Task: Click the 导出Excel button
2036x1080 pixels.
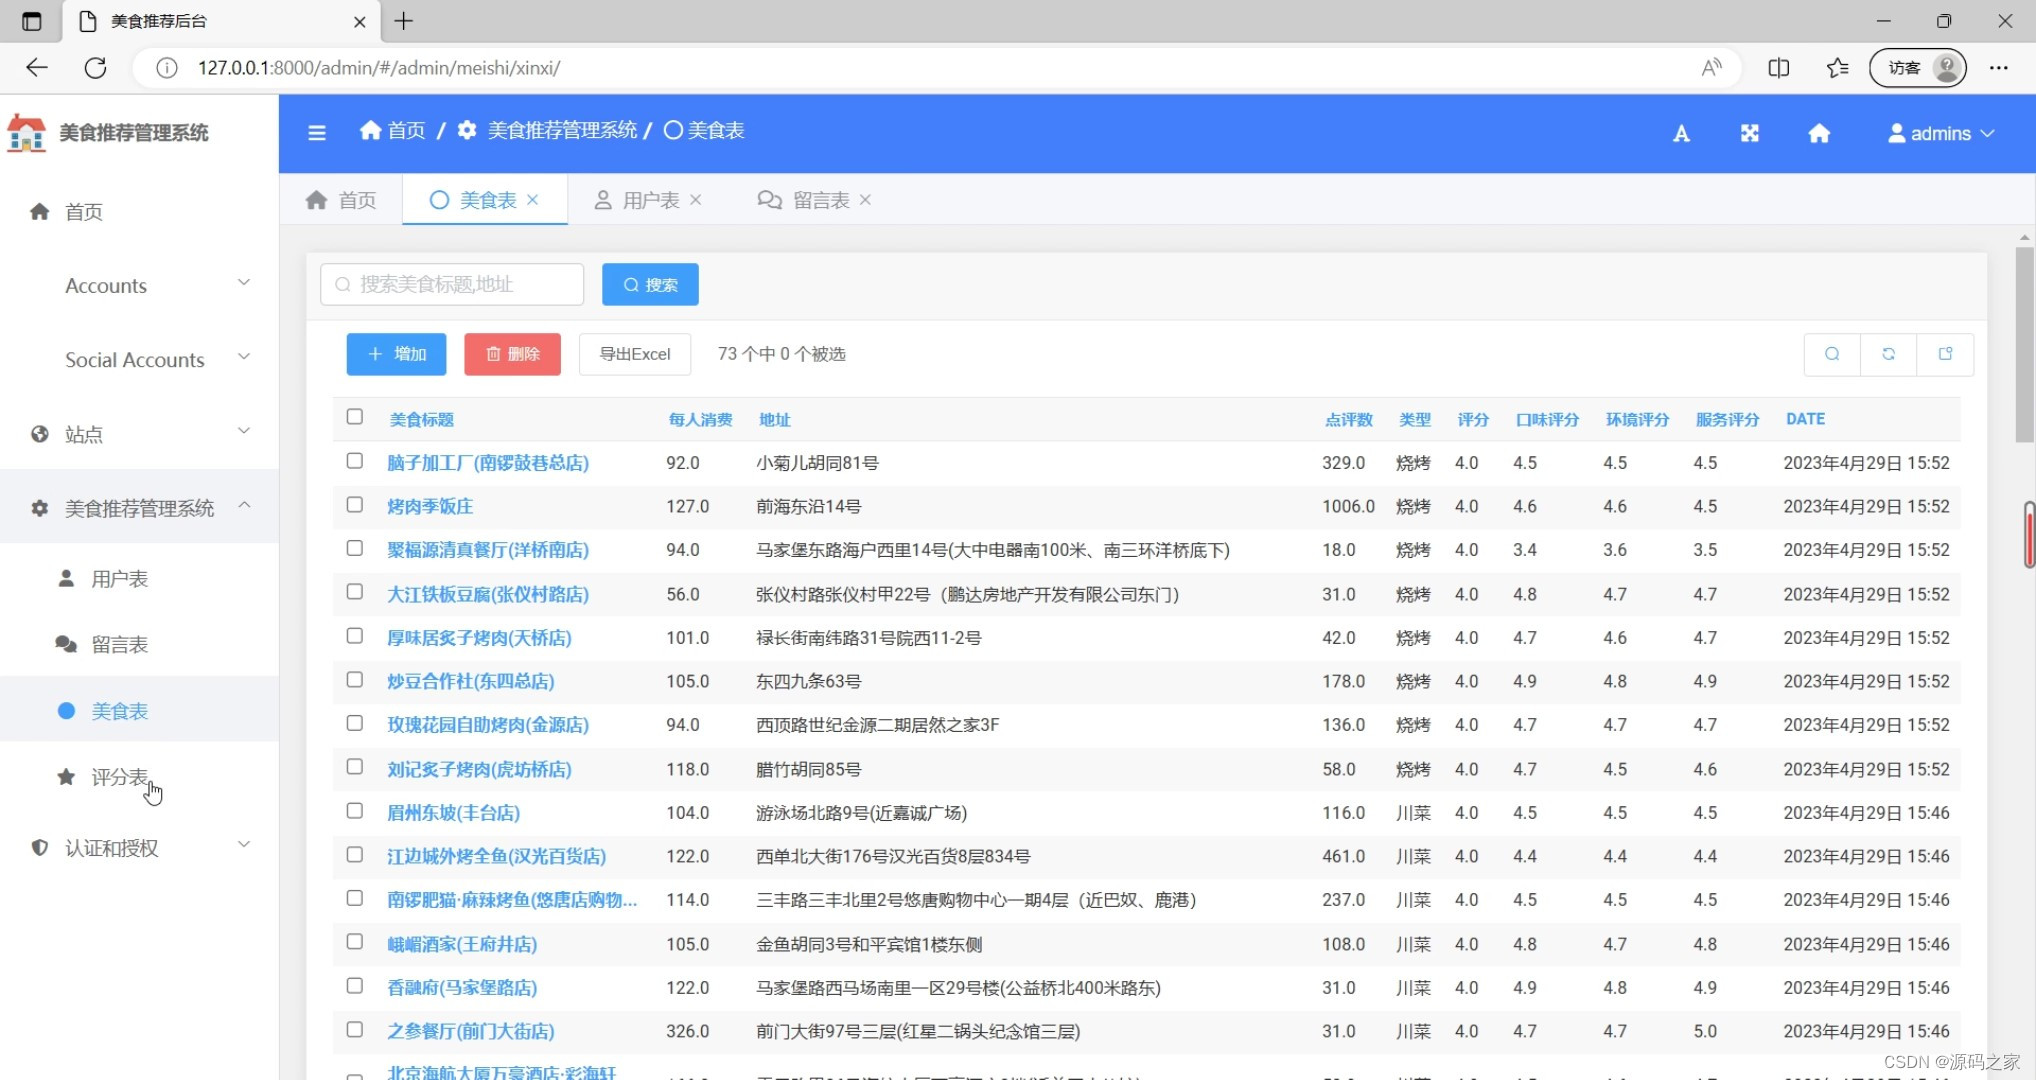Action: point(634,354)
